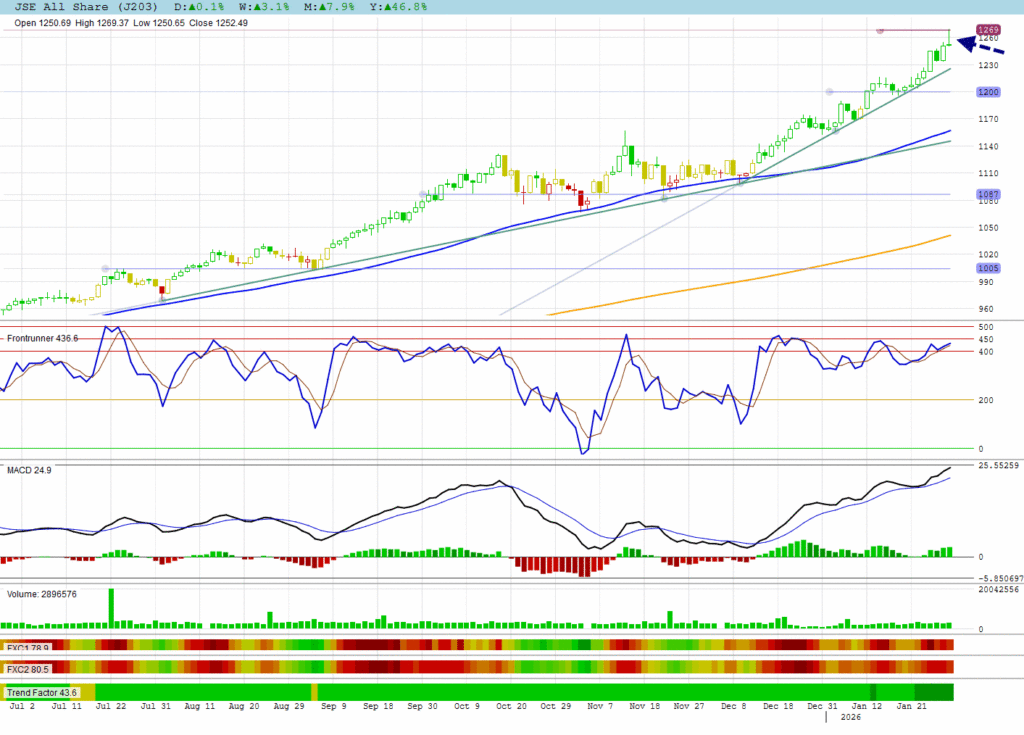1024x735 pixels.
Task: Select the grey handle on 1005 line
Action: [x=105, y=269]
